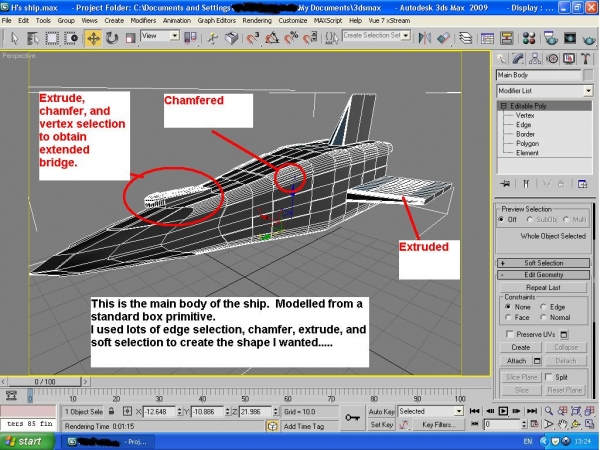Open Customize menu

[292, 21]
